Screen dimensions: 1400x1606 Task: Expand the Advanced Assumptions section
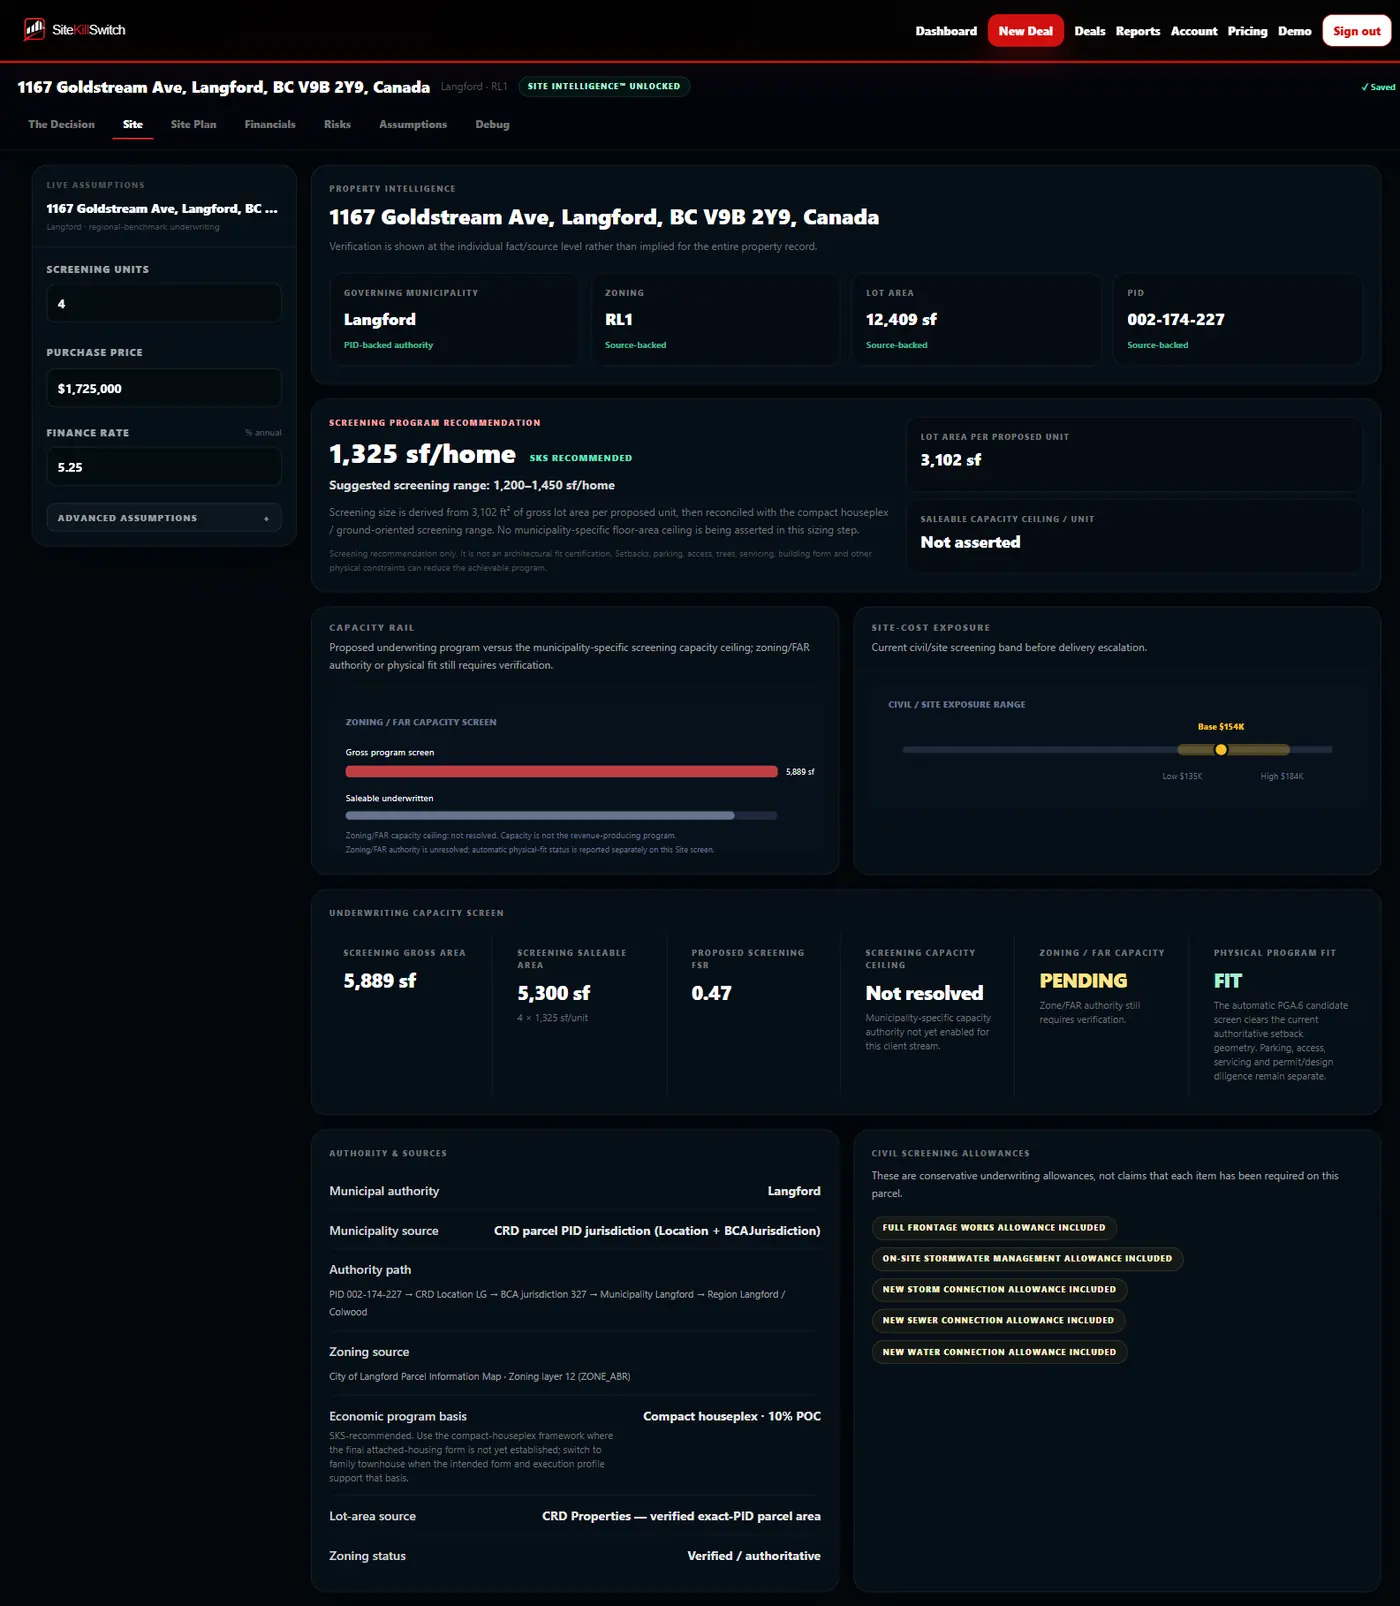tap(164, 518)
